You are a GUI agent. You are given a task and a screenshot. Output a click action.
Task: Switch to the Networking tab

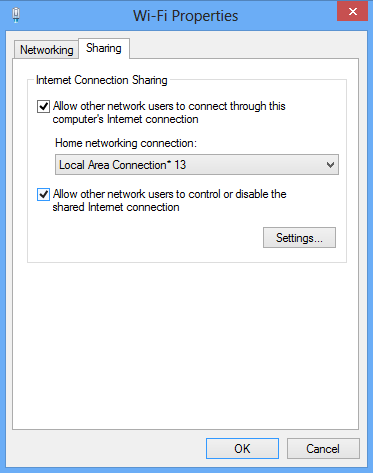[46, 50]
